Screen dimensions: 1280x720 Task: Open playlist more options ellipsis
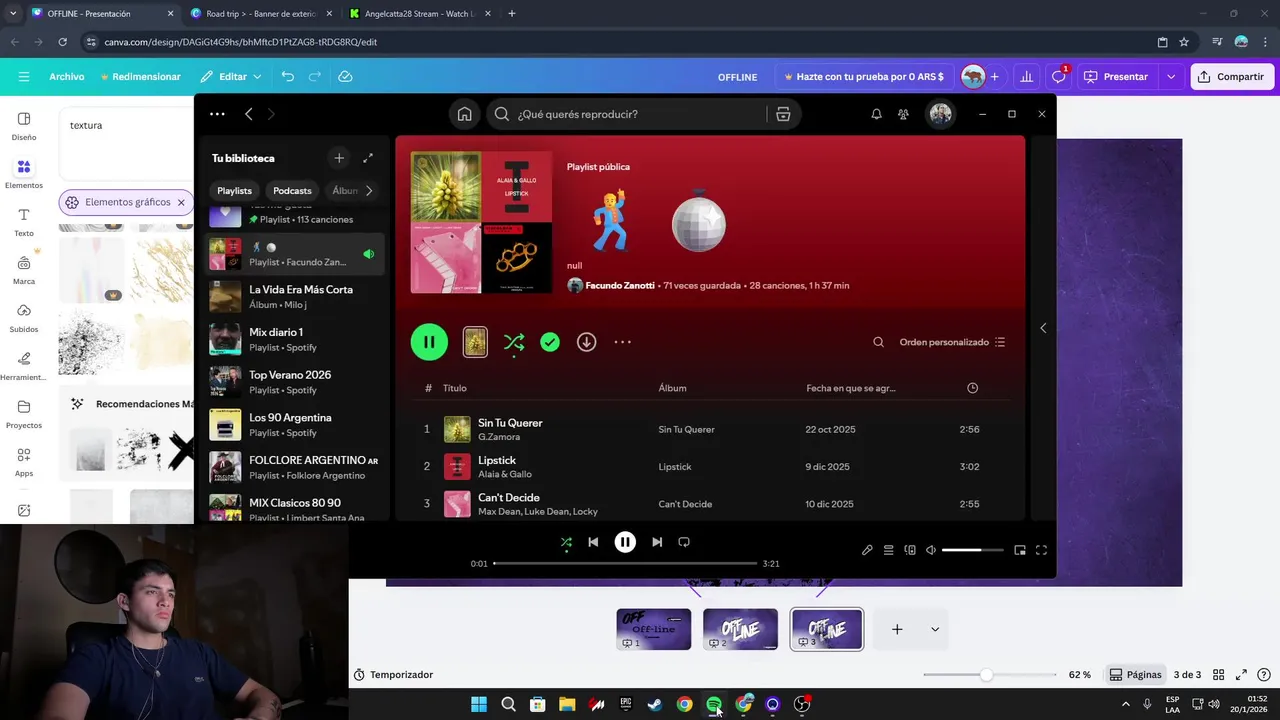(x=622, y=342)
